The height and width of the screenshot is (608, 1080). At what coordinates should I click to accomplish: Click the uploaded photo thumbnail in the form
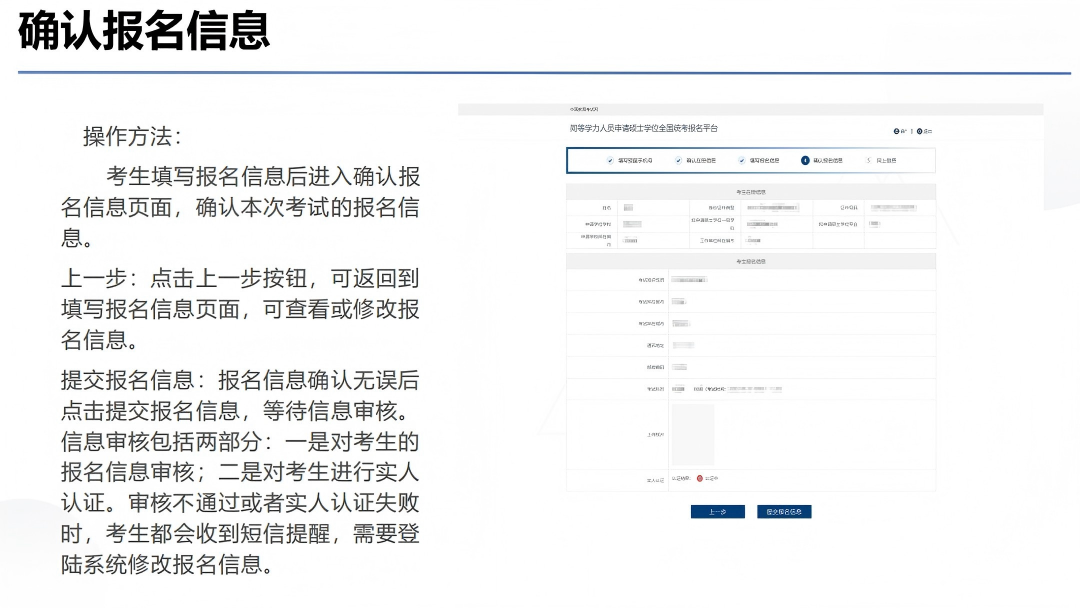692,435
